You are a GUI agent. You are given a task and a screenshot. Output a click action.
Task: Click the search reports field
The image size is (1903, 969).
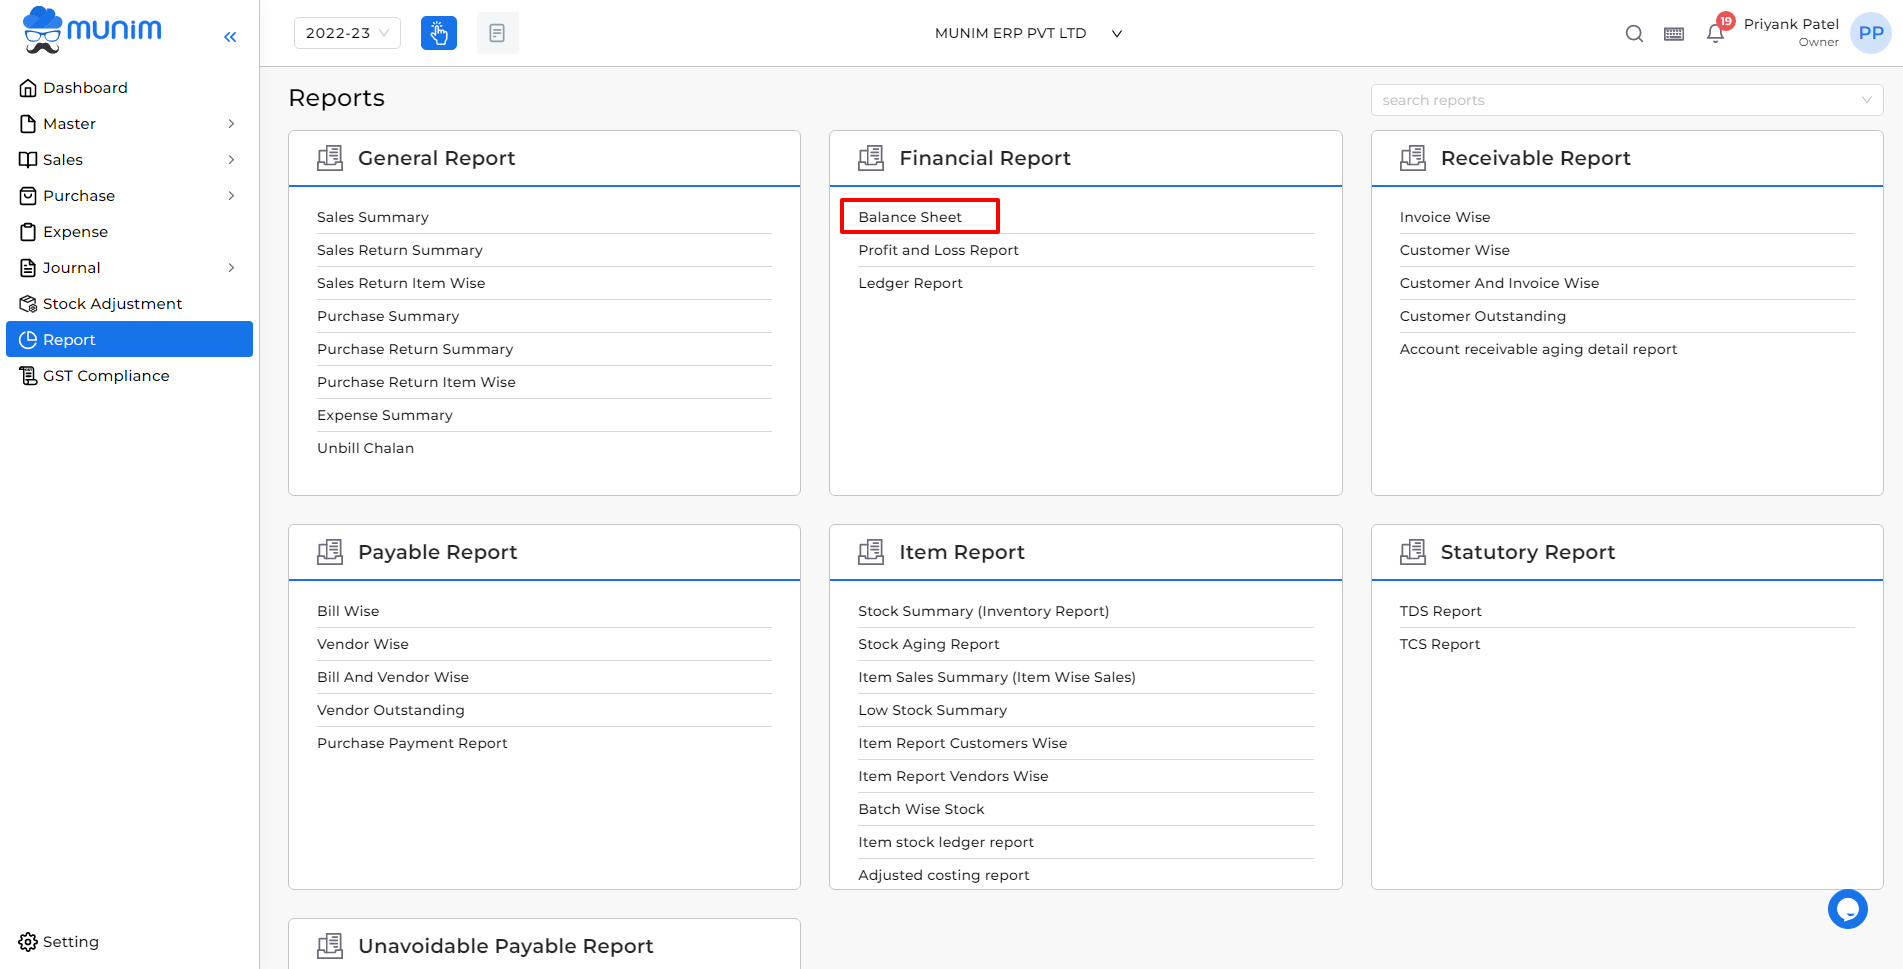(1626, 100)
